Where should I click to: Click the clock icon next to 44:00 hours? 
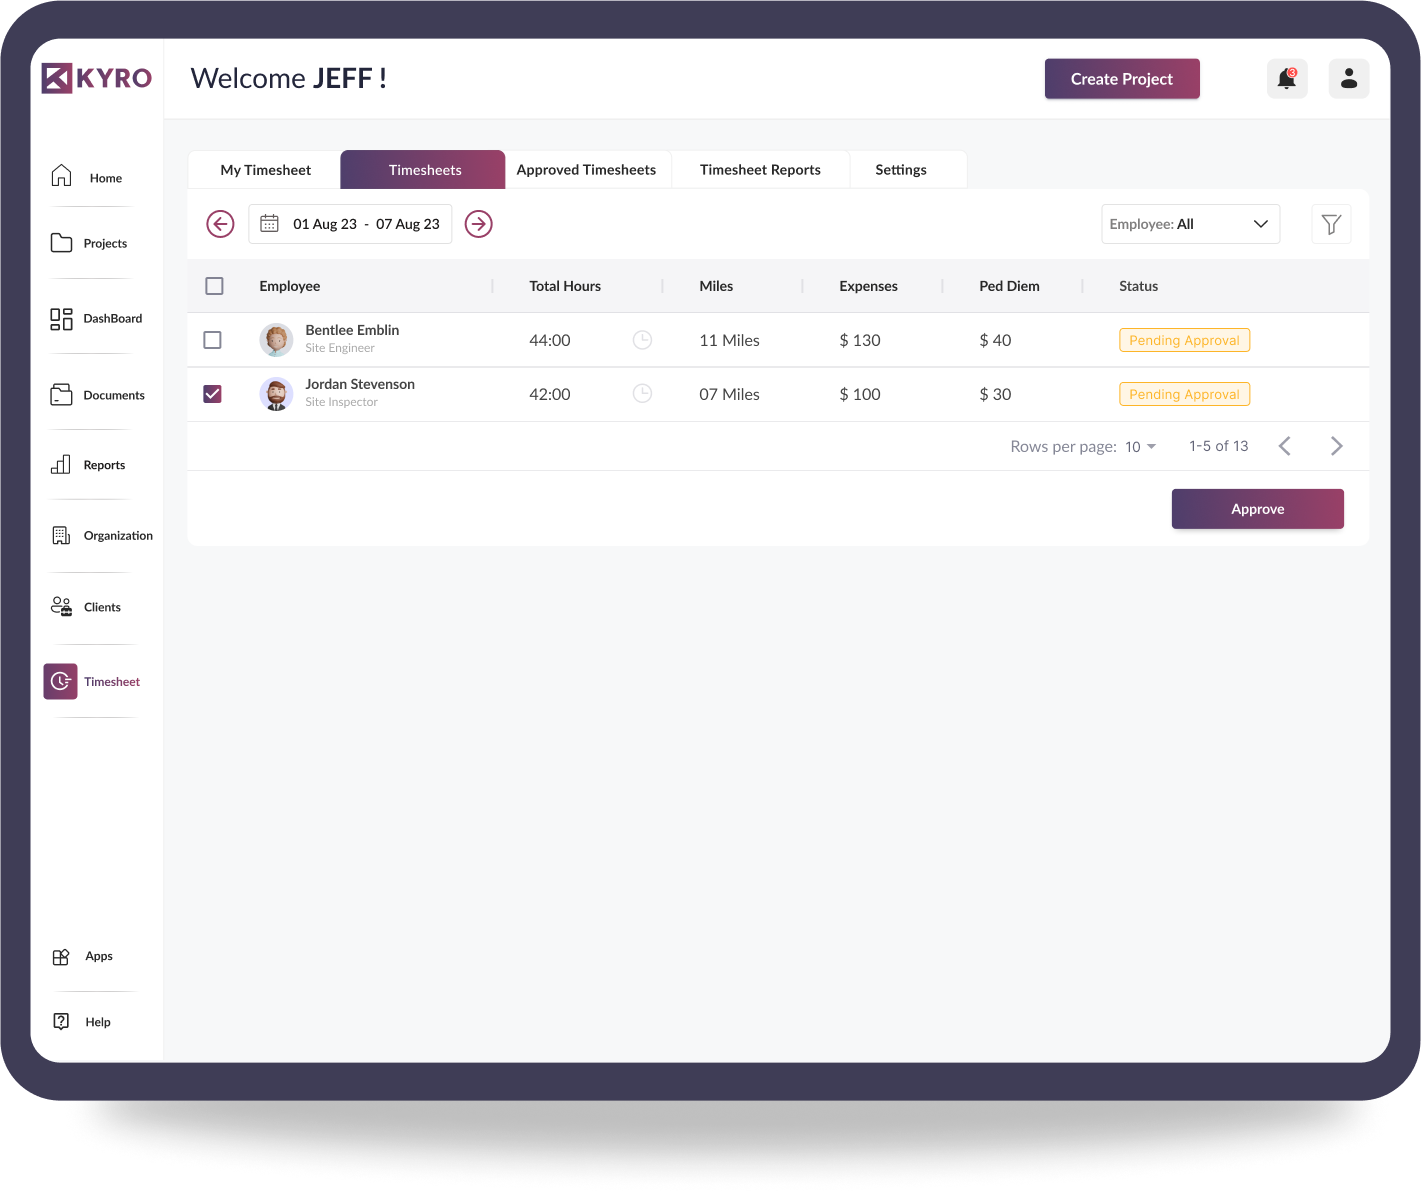pyautogui.click(x=642, y=340)
